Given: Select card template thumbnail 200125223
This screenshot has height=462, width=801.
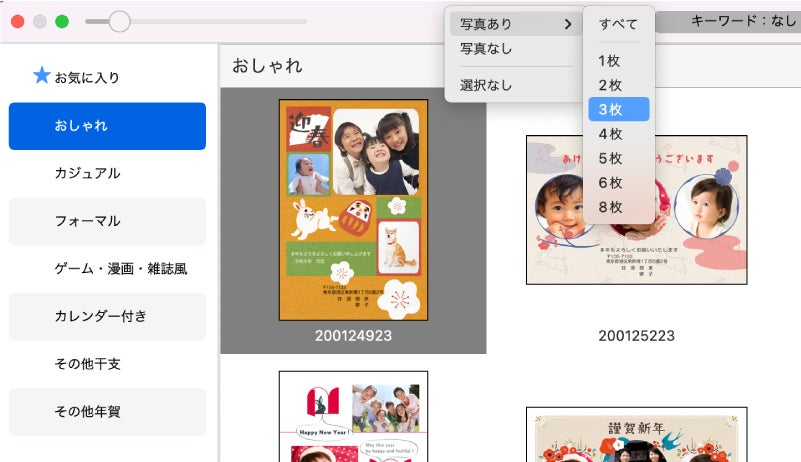Looking at the screenshot, I should pyautogui.click(x=637, y=210).
